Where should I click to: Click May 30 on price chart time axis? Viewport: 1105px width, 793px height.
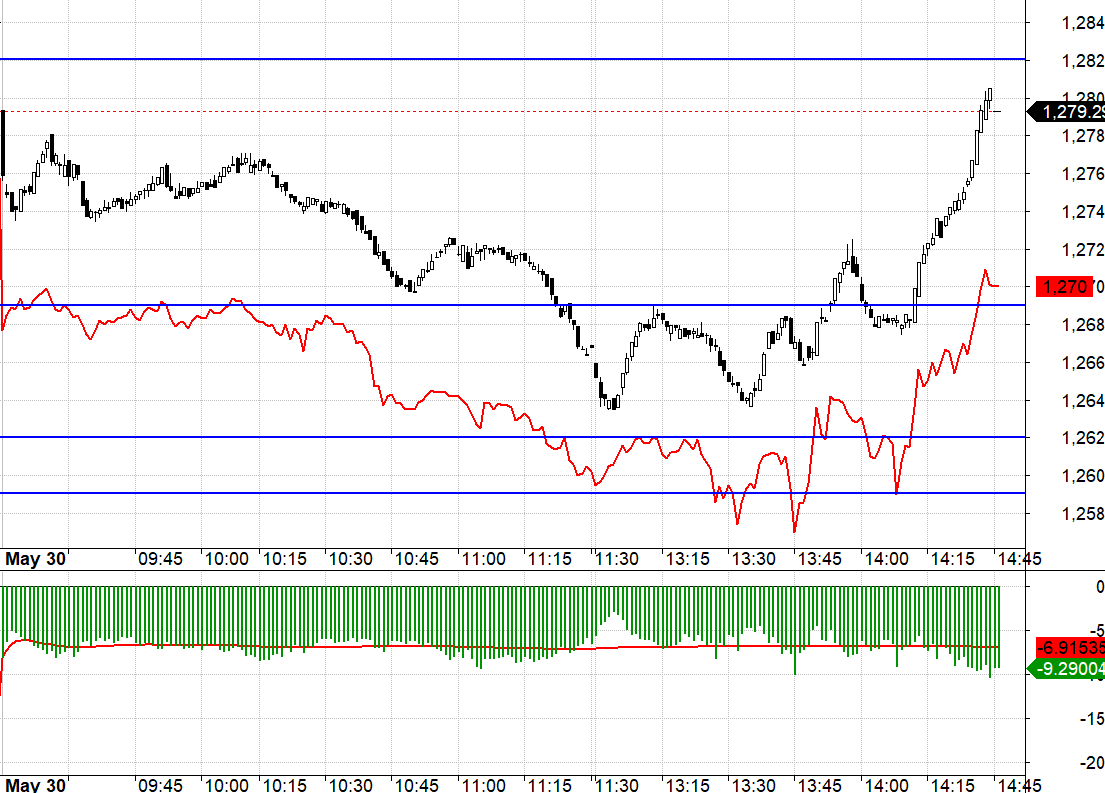coord(35,559)
